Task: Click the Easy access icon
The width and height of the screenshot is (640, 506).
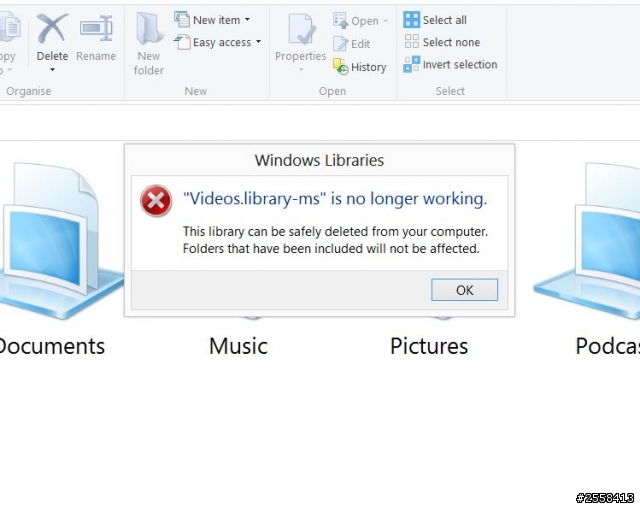Action: coord(182,42)
